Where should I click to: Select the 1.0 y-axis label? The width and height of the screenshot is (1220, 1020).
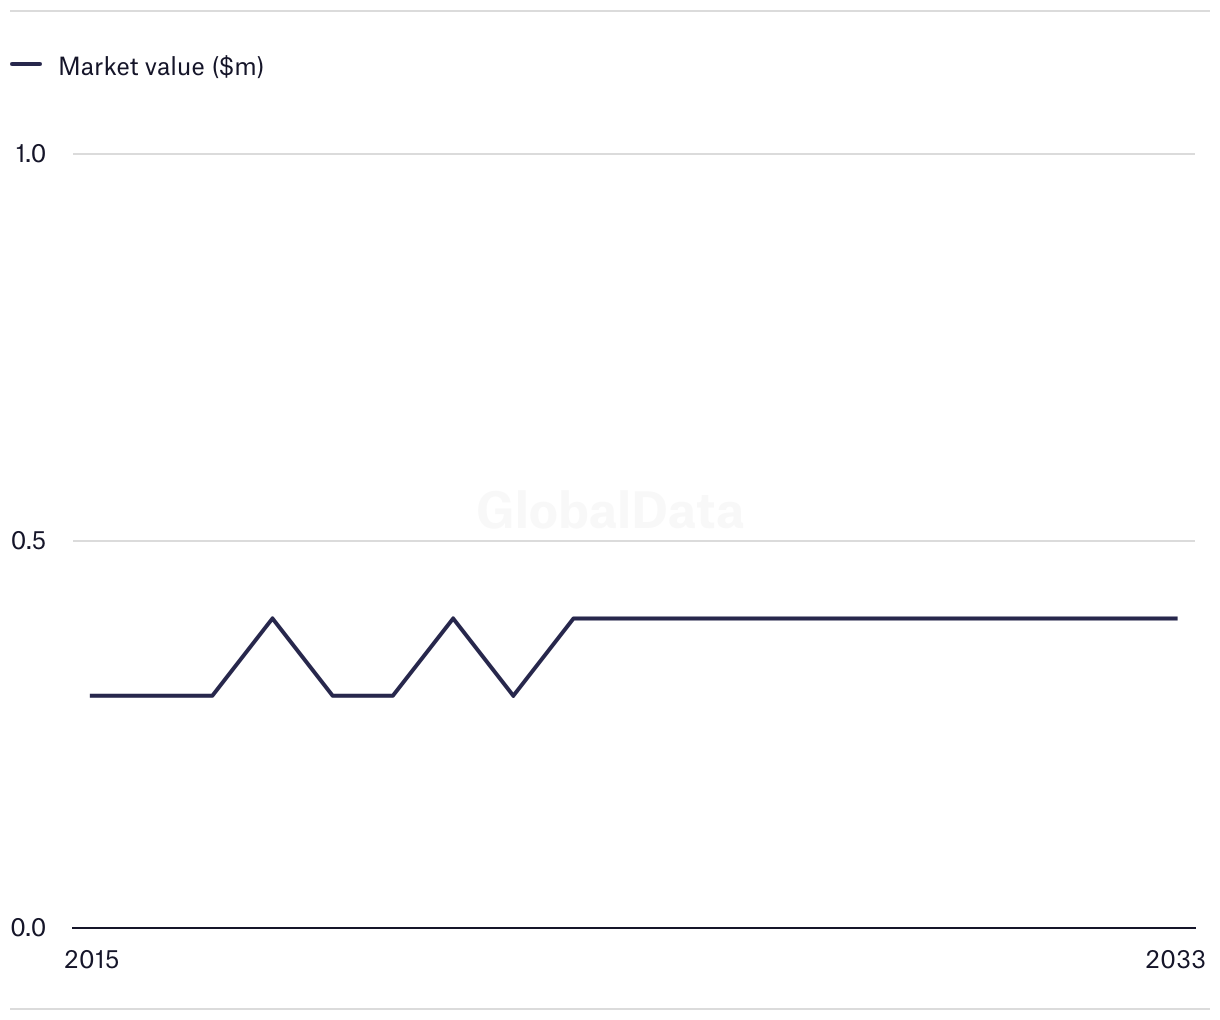pos(30,153)
